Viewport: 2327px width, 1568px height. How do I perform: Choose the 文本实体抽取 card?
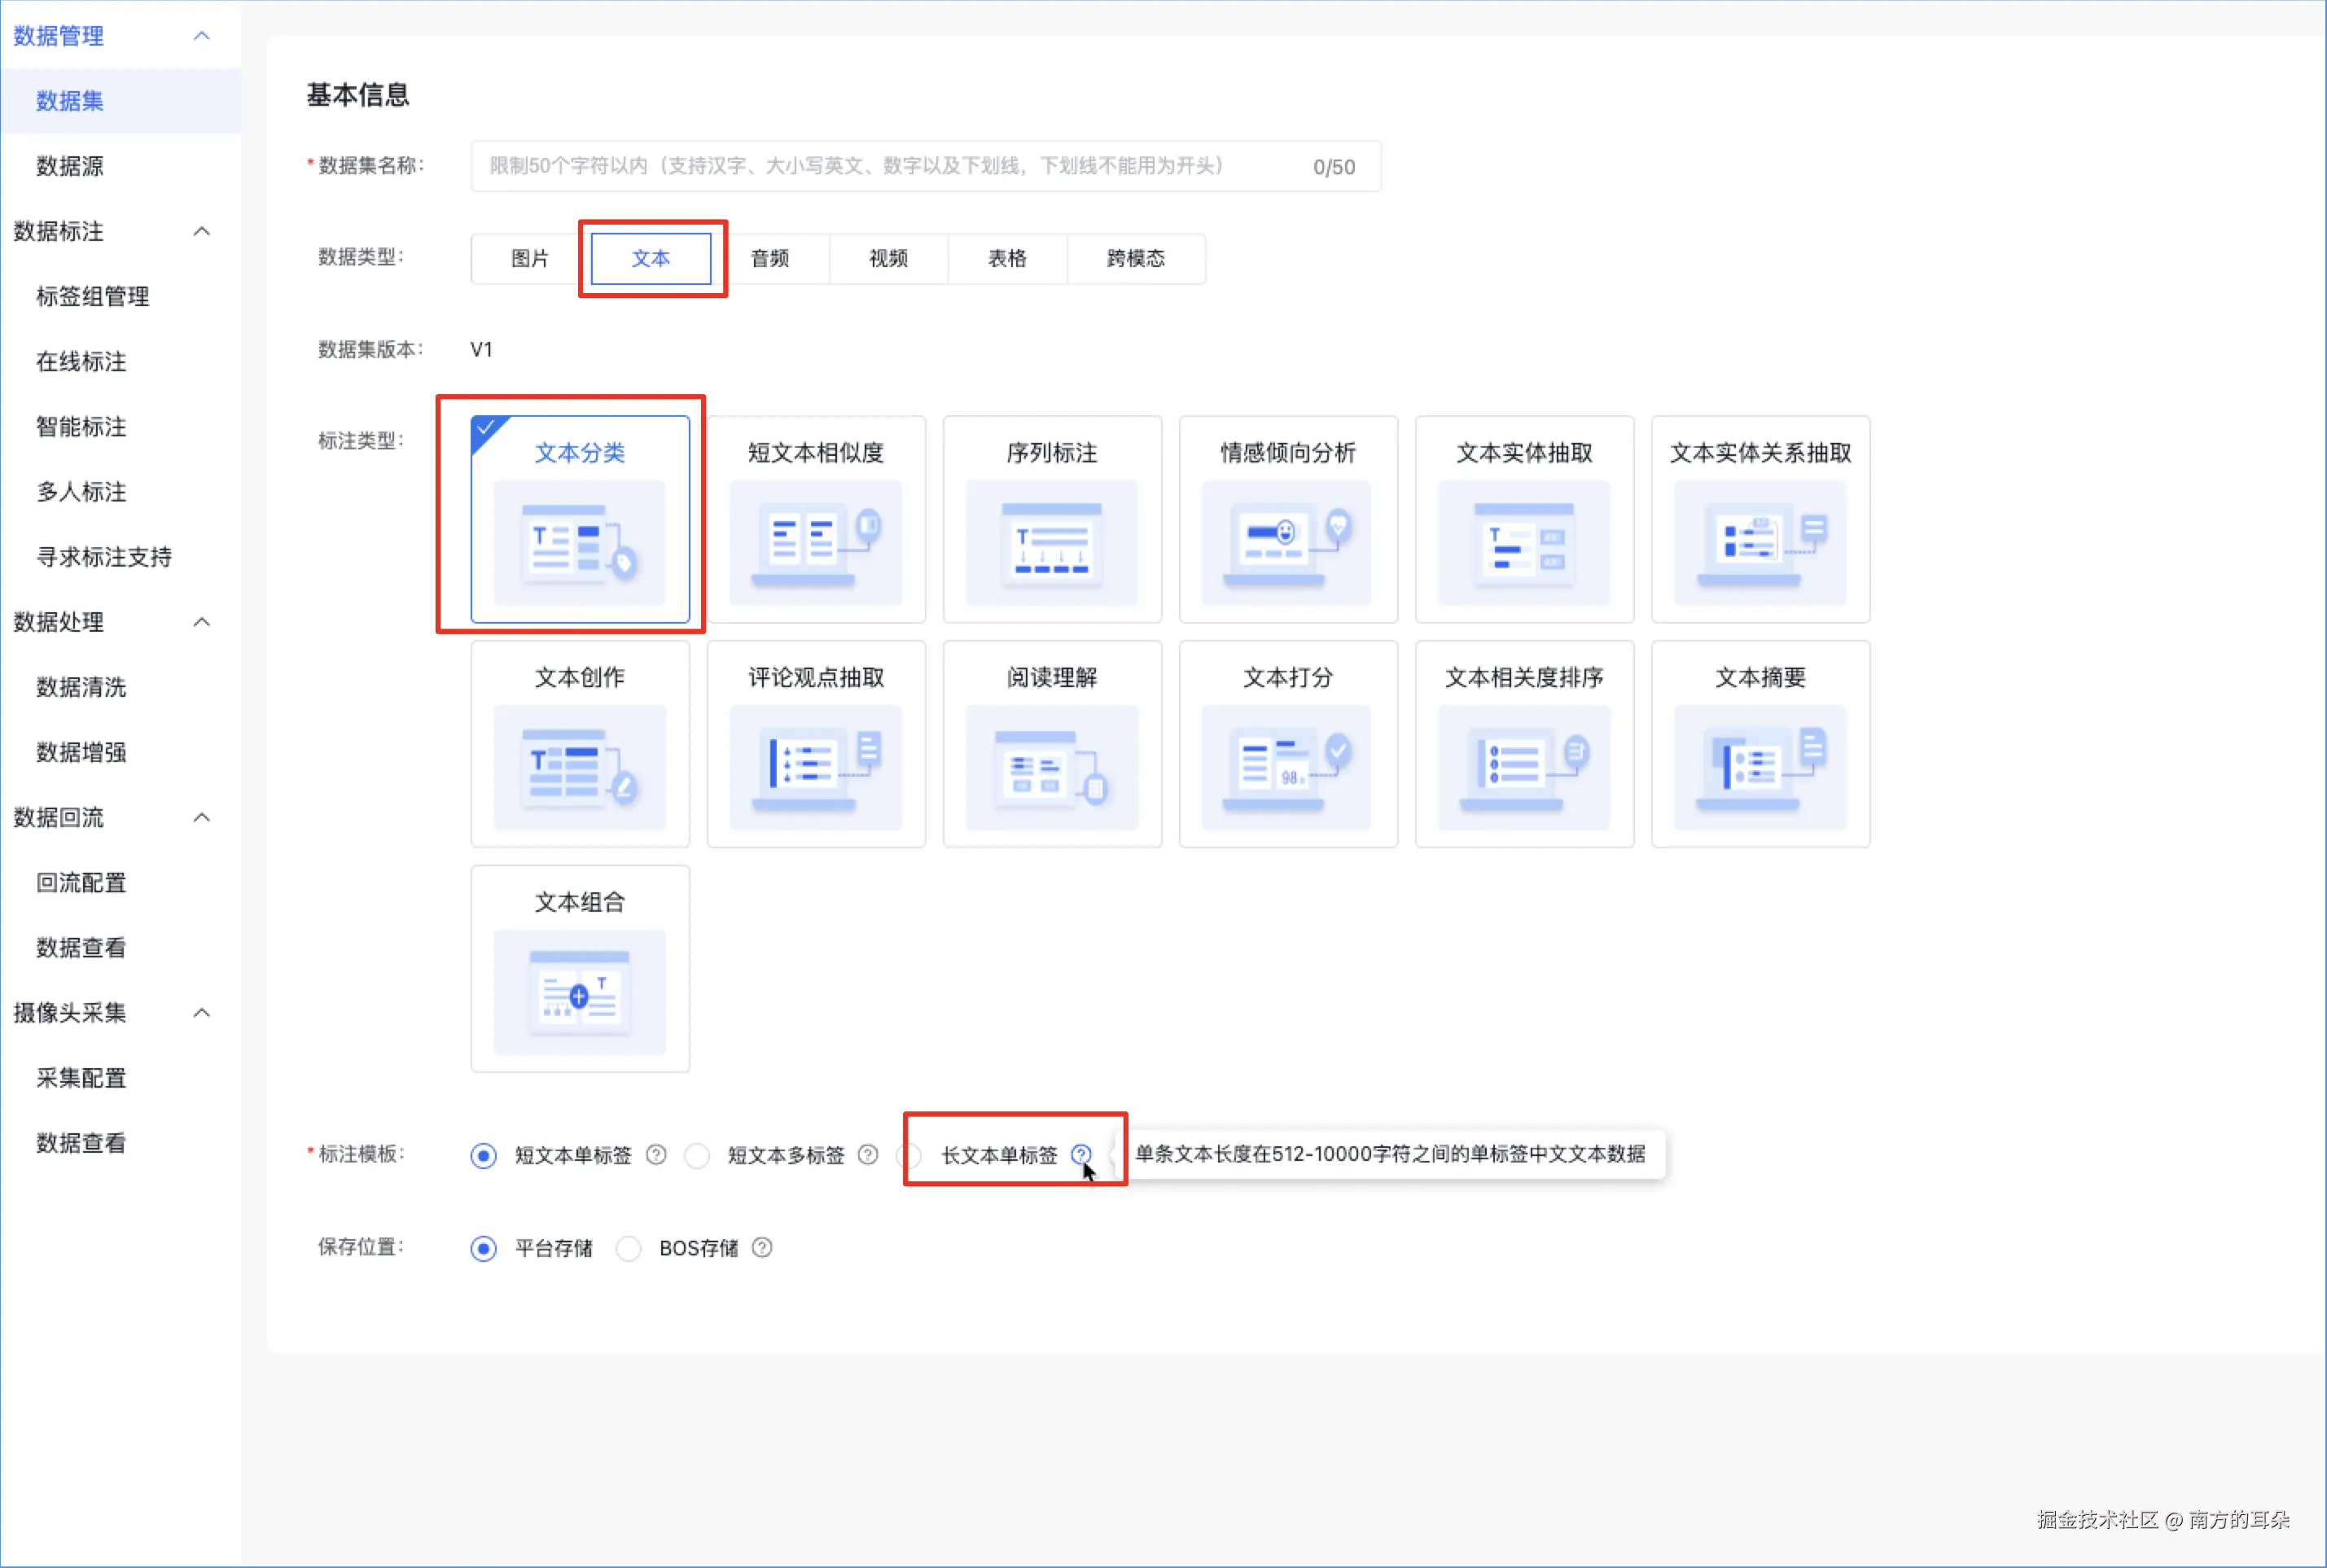tap(1524, 519)
